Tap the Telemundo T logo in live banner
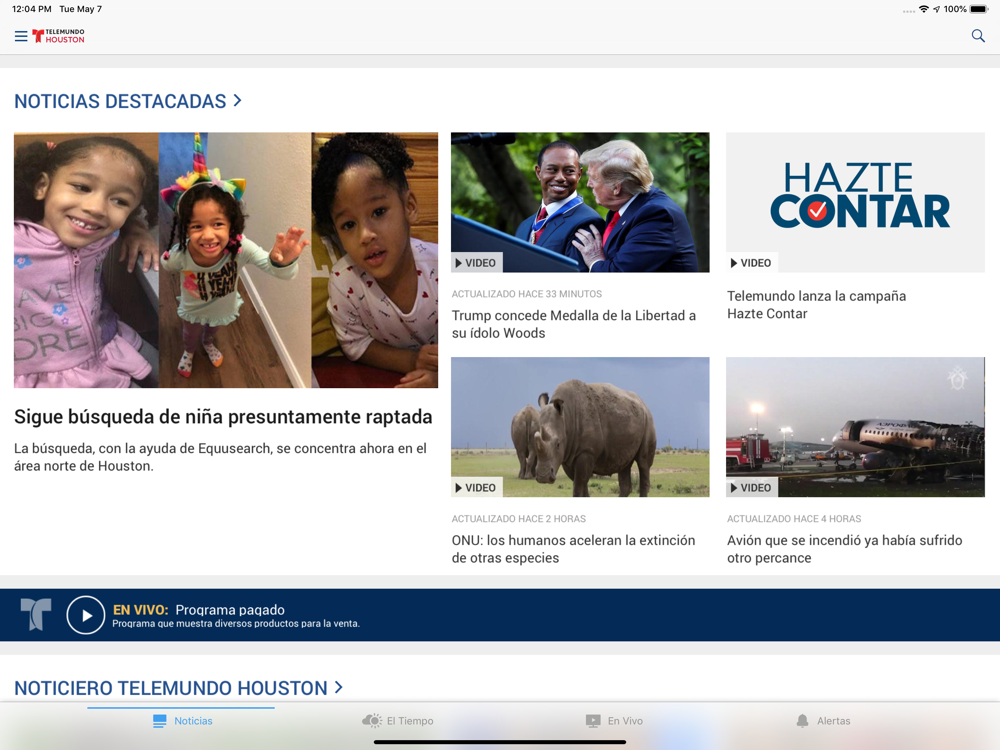 [x=36, y=614]
